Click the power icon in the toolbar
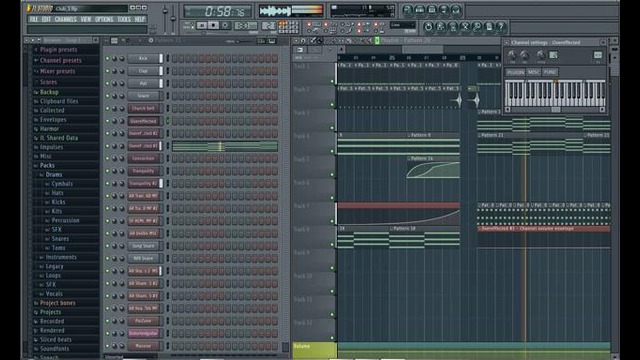This screenshot has width=640, height=360. pos(428,27)
